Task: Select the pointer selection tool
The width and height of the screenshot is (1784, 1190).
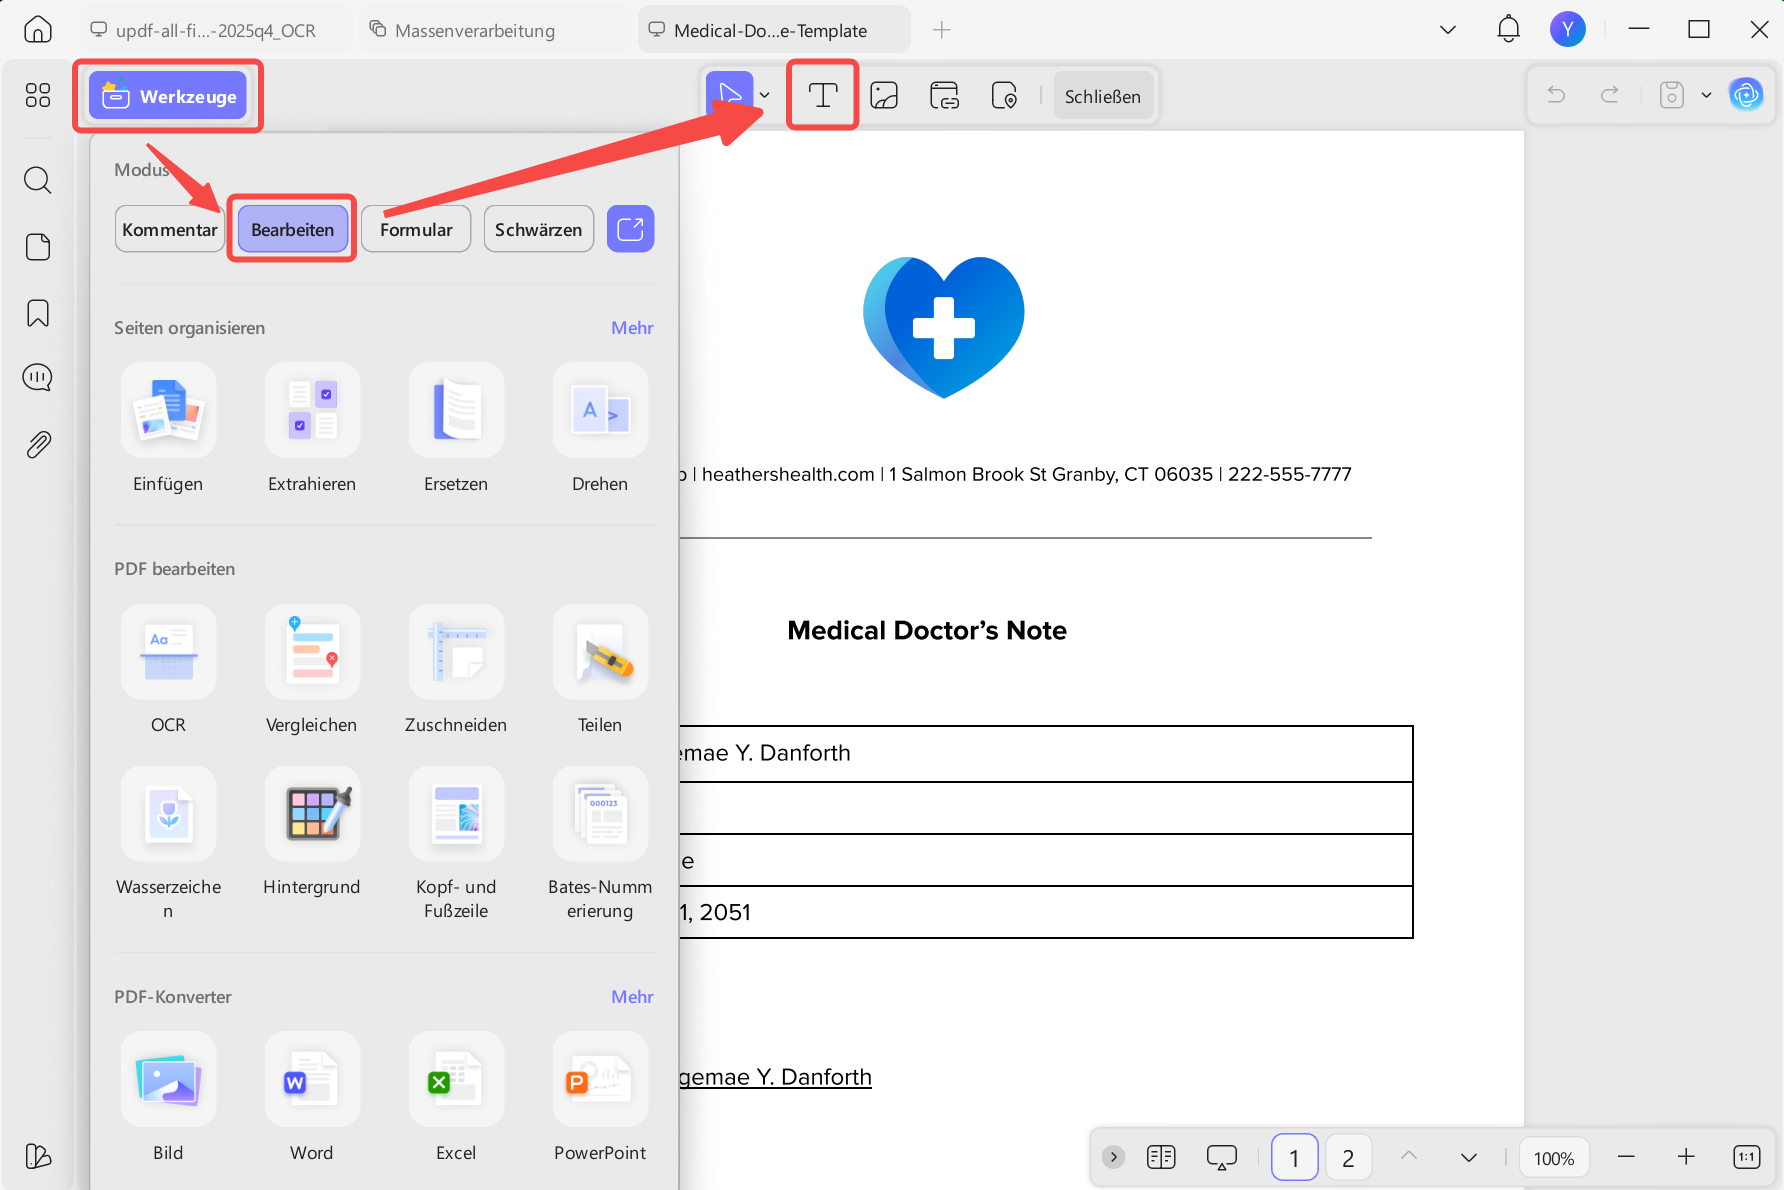Action: (729, 96)
